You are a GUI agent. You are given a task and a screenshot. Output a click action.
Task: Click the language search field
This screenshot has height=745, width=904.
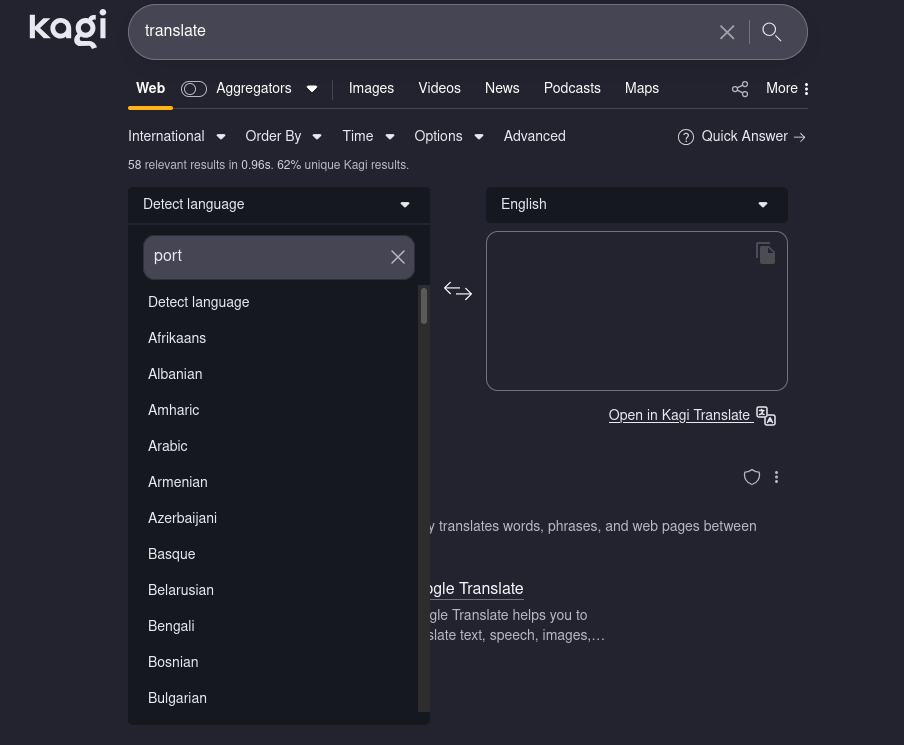tap(265, 257)
